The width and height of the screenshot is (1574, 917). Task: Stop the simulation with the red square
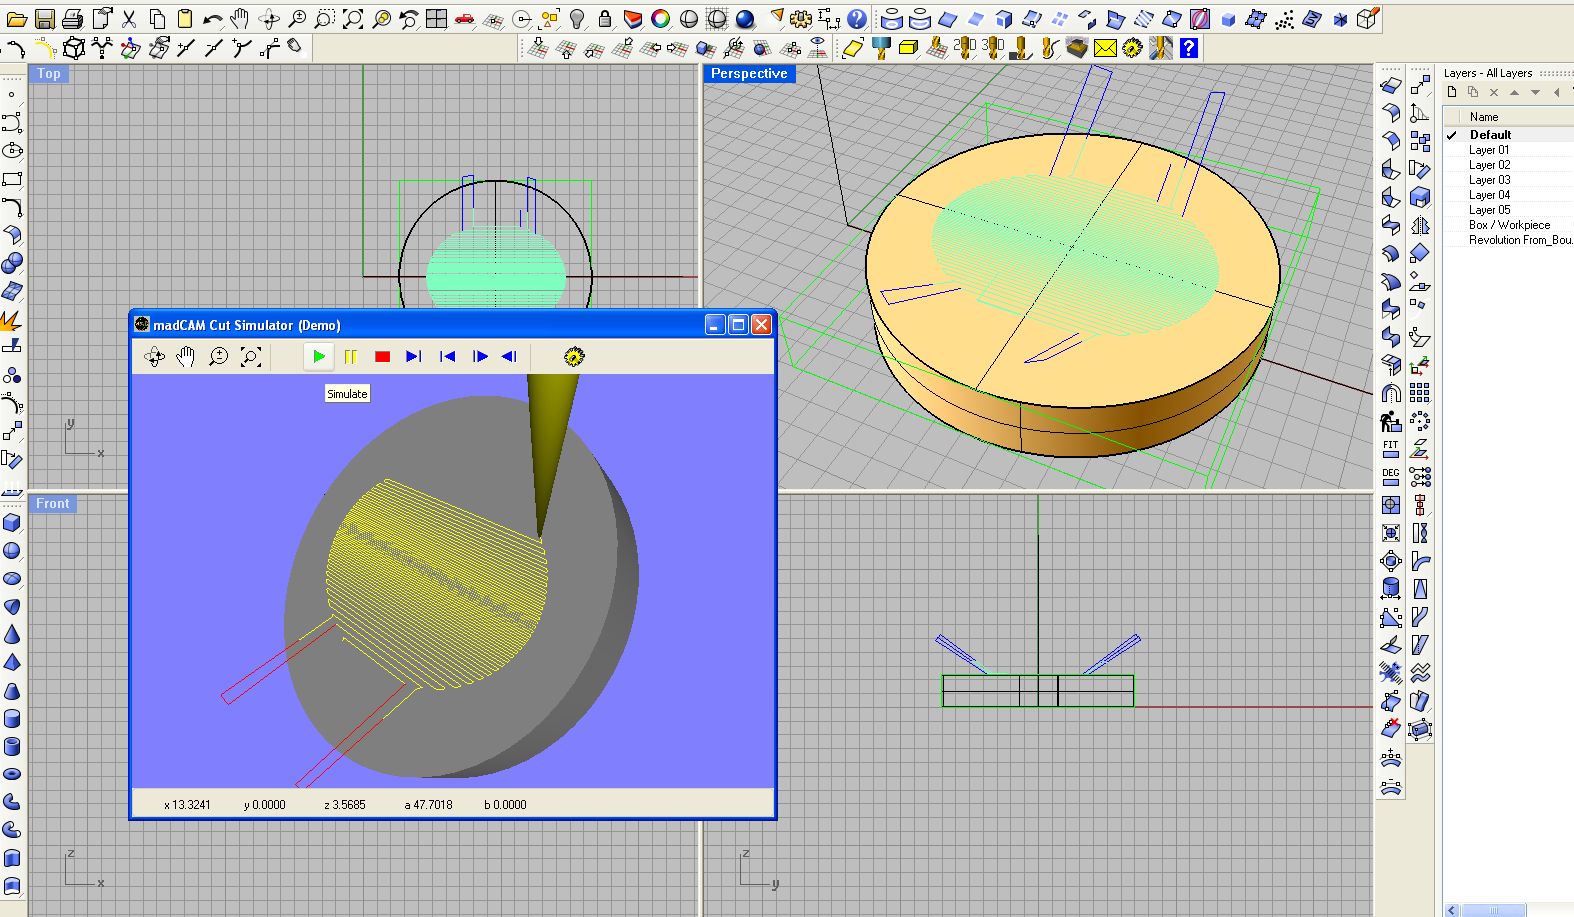[382, 356]
